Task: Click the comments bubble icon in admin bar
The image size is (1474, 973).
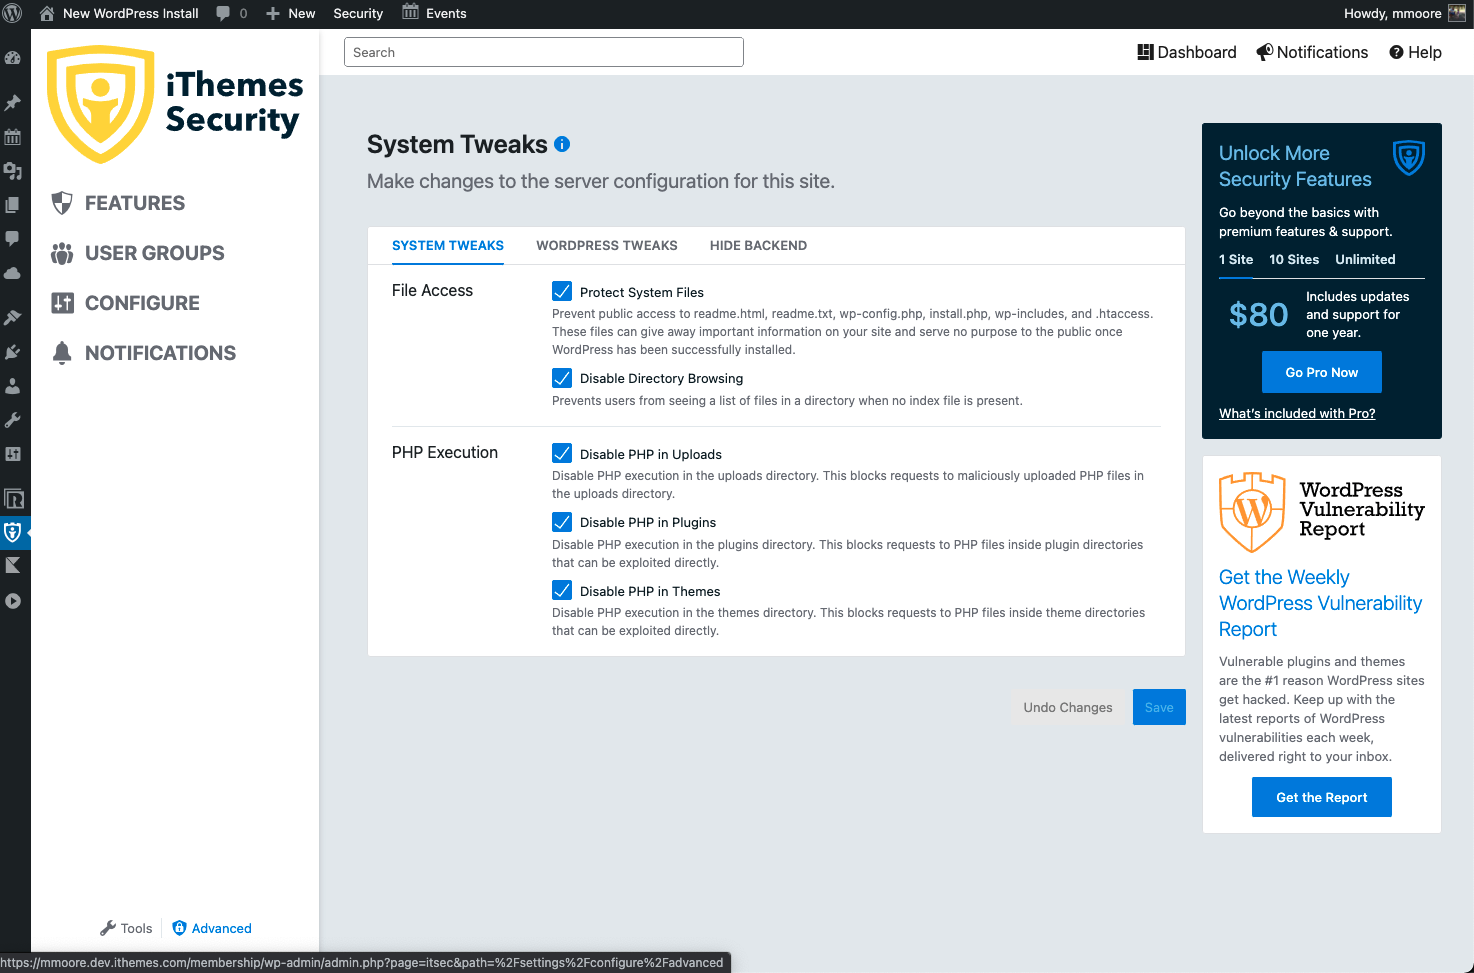Action: [x=223, y=14]
